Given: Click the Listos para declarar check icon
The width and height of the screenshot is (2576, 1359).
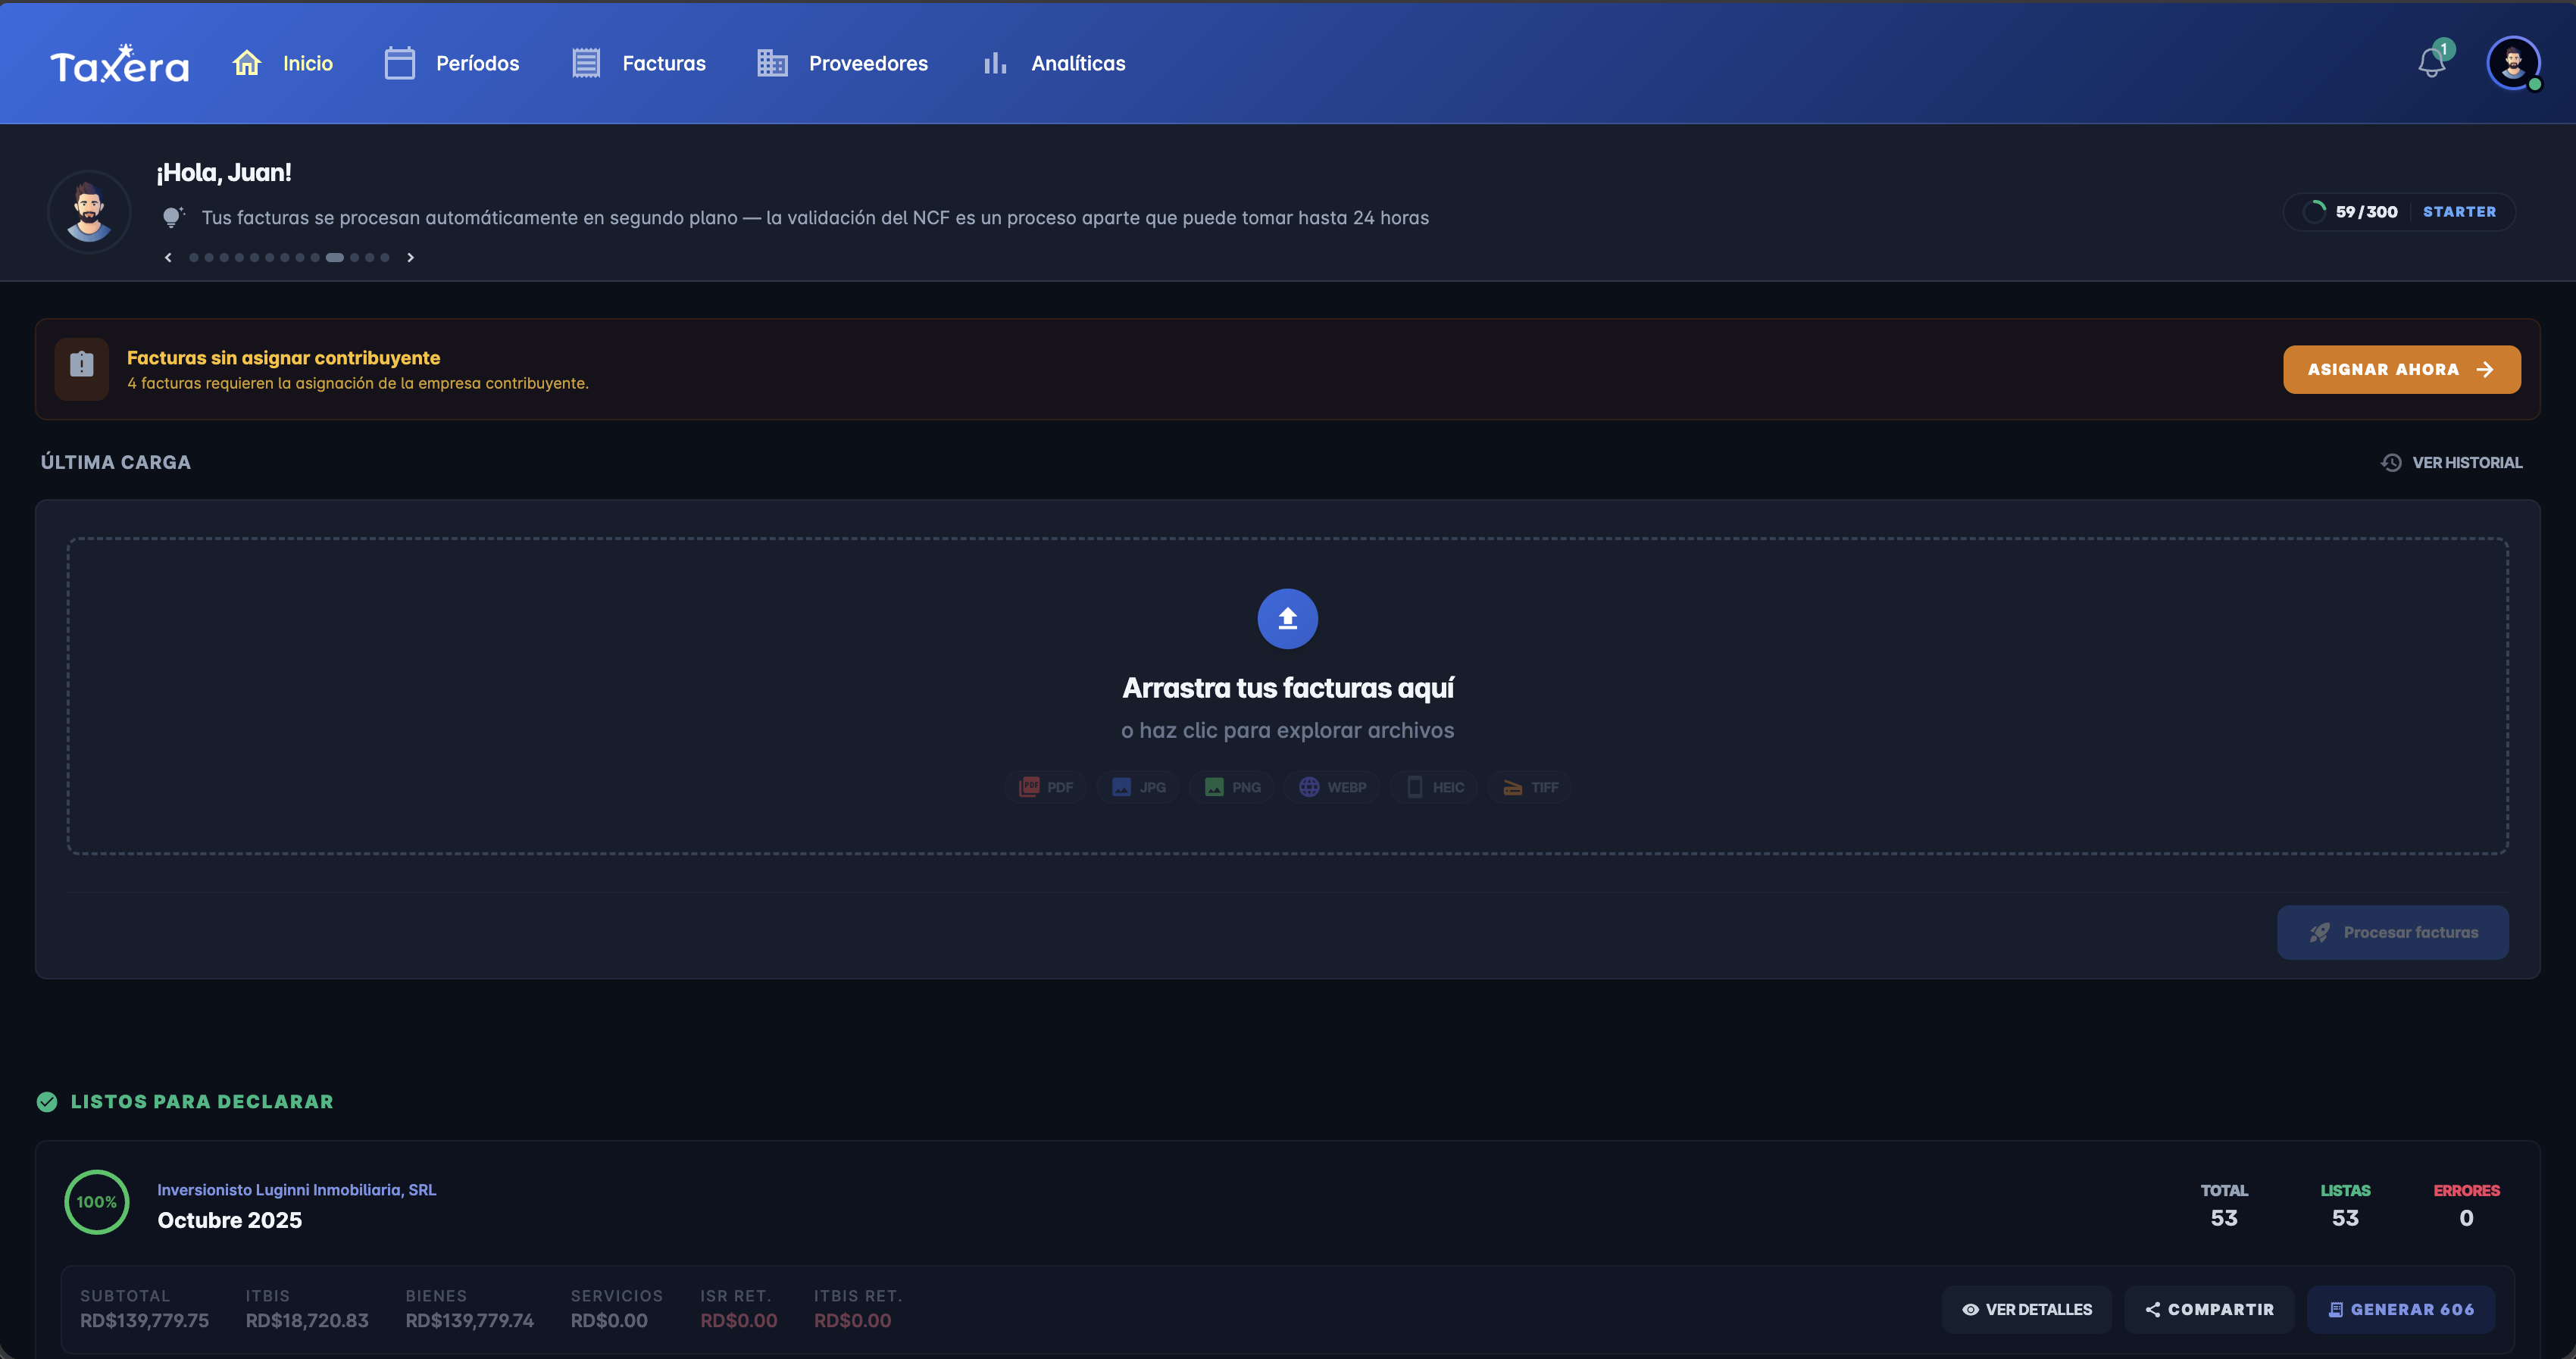Looking at the screenshot, I should pyautogui.click(x=47, y=1101).
